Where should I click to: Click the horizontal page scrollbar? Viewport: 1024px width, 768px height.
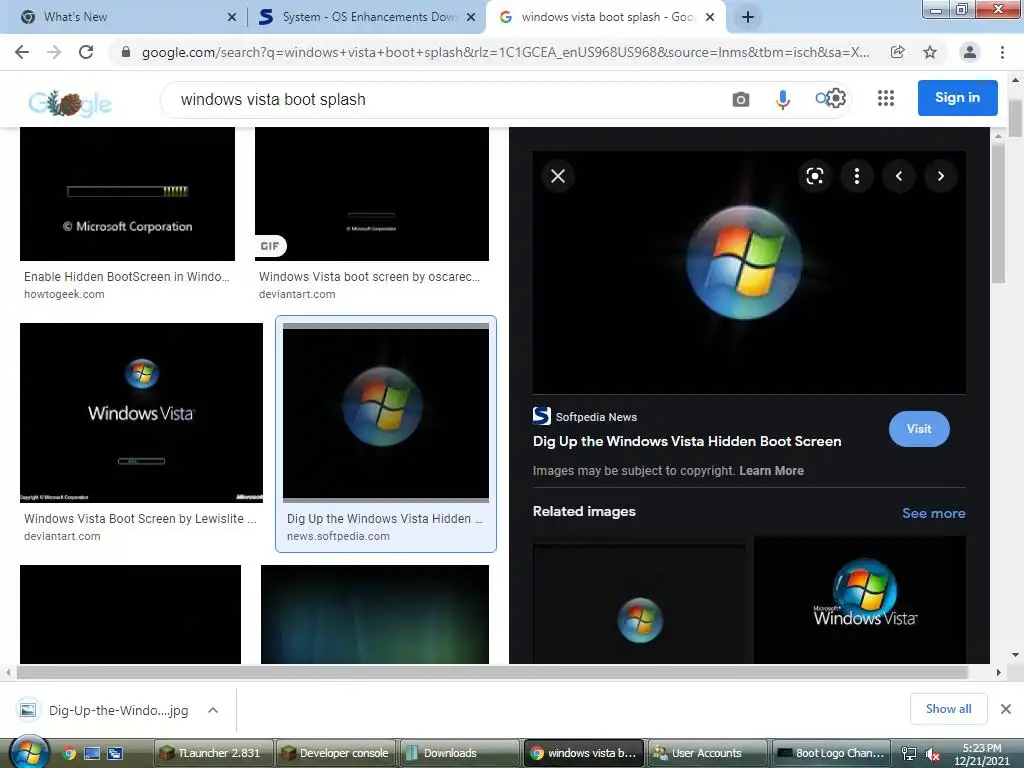[x=492, y=672]
